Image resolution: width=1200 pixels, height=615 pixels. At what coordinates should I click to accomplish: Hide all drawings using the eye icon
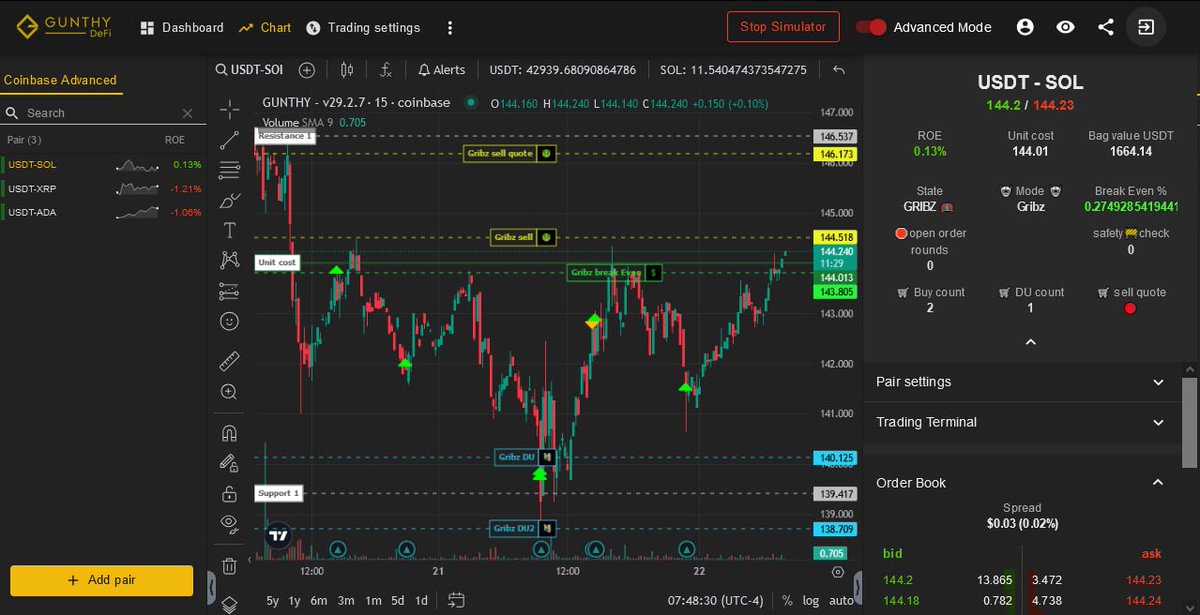click(x=229, y=523)
